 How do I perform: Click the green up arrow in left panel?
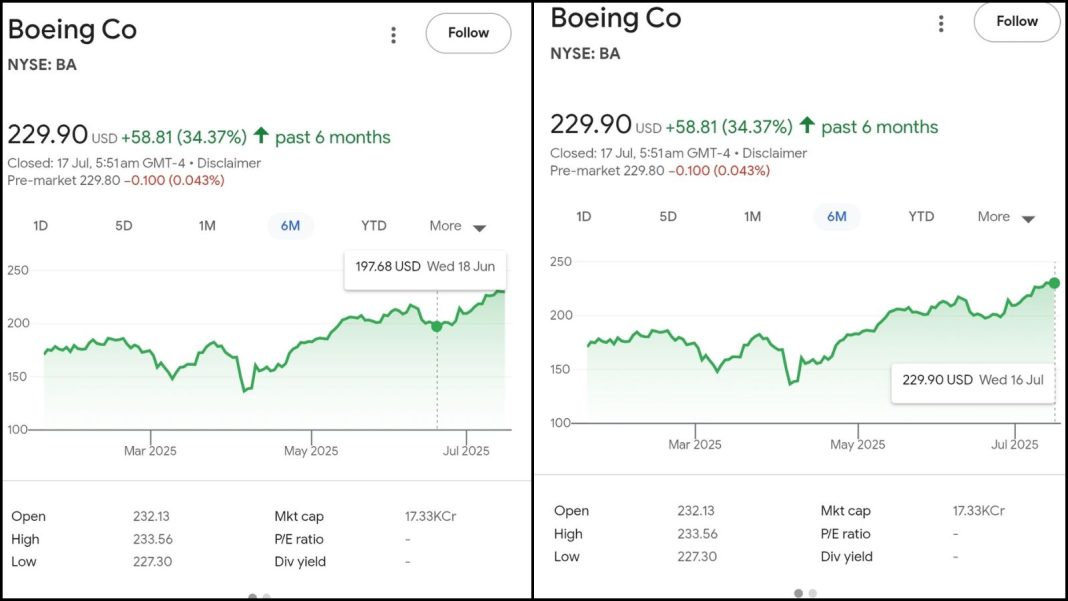pos(262,136)
